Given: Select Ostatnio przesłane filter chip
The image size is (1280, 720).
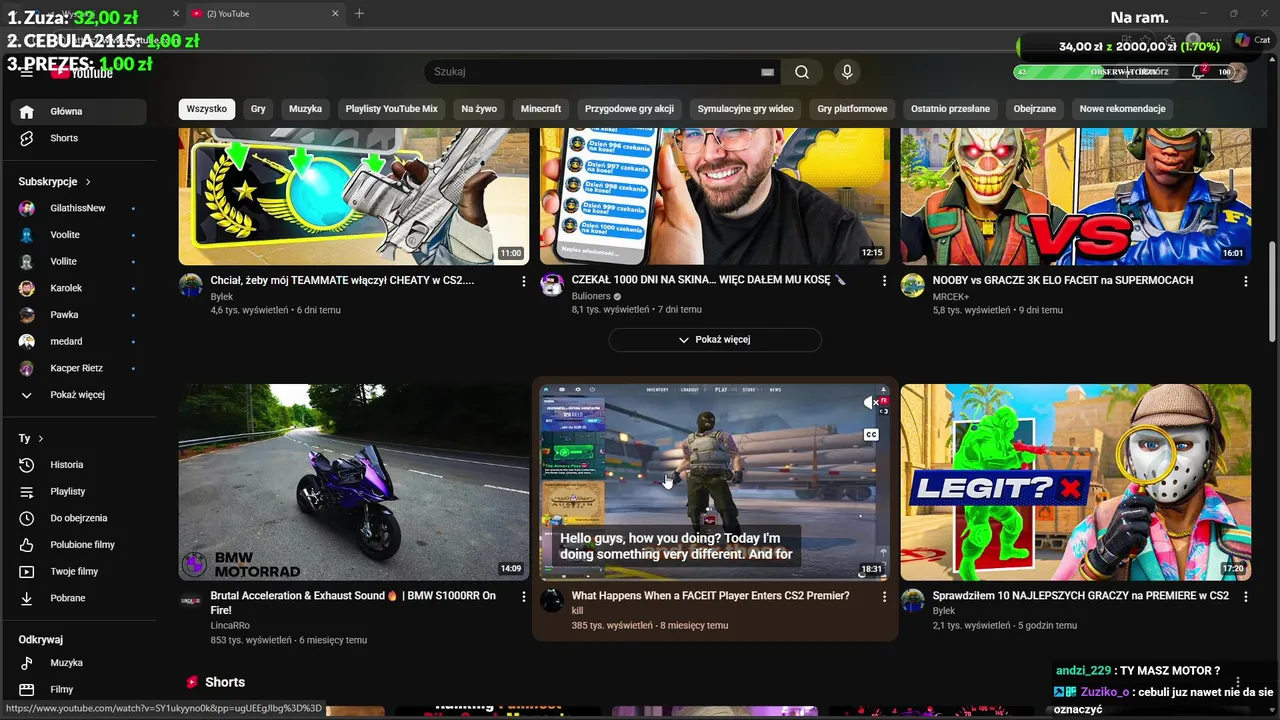Looking at the screenshot, I should pos(950,109).
